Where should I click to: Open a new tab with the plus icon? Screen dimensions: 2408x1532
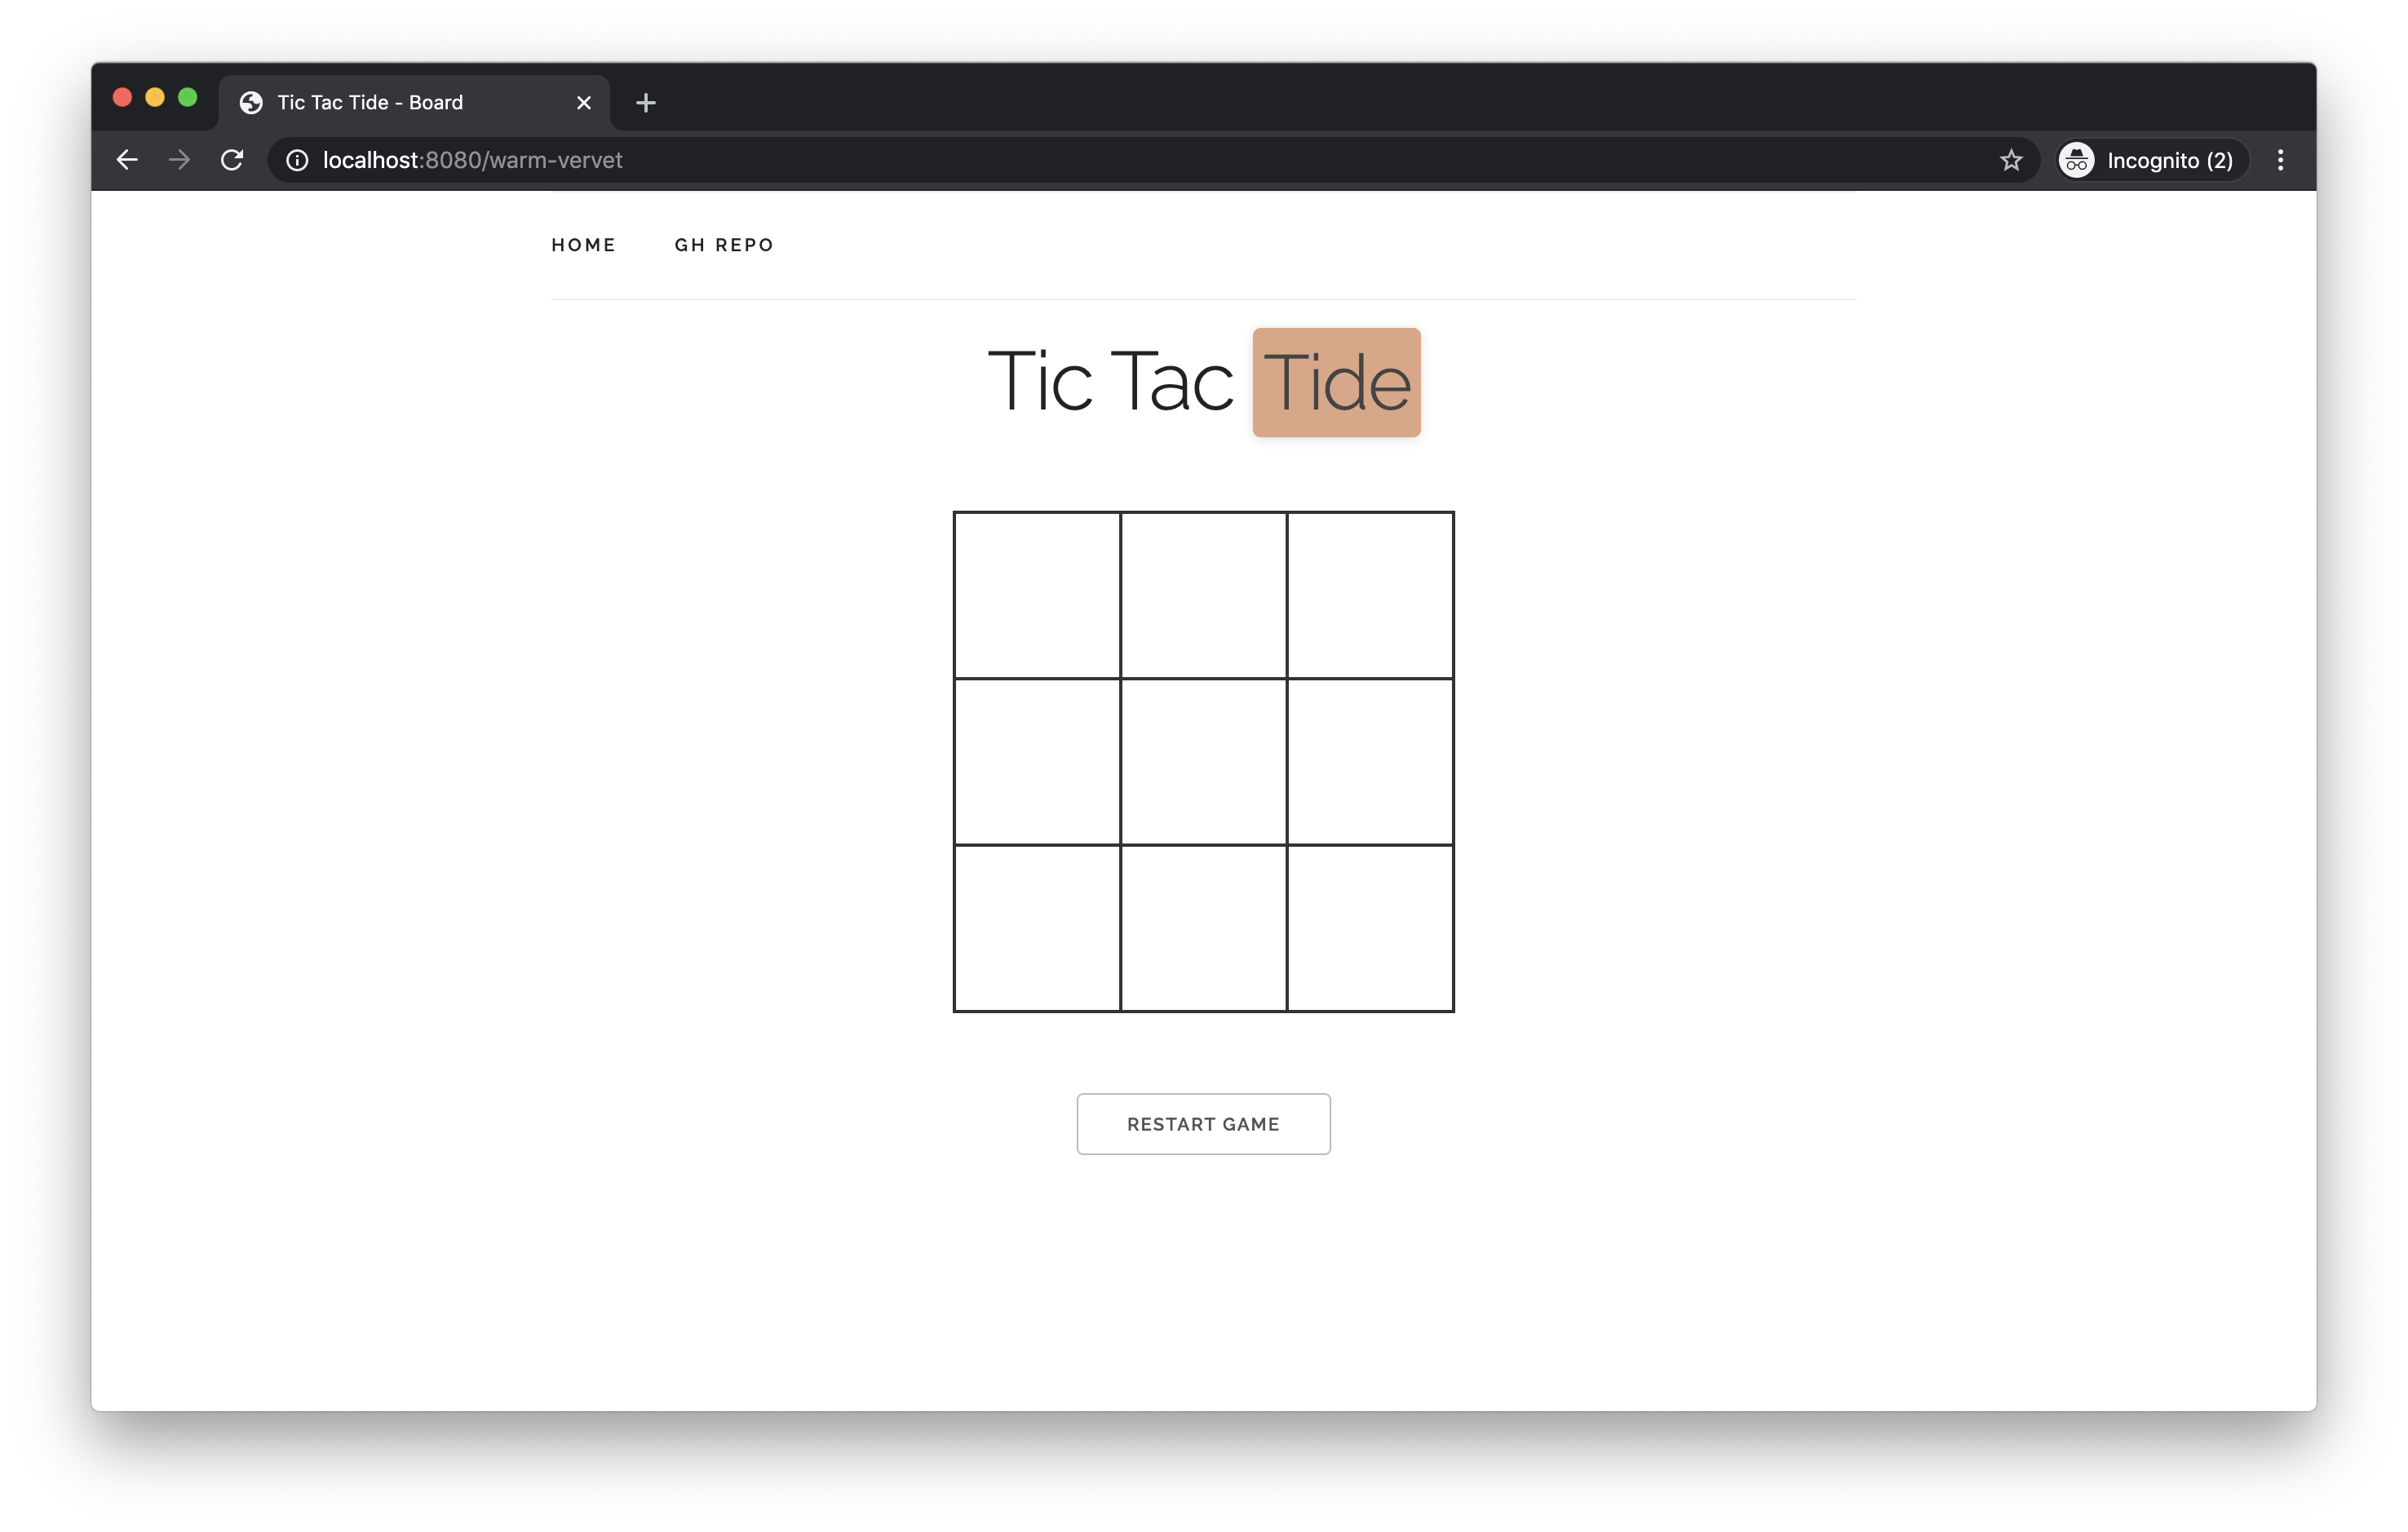tap(646, 103)
